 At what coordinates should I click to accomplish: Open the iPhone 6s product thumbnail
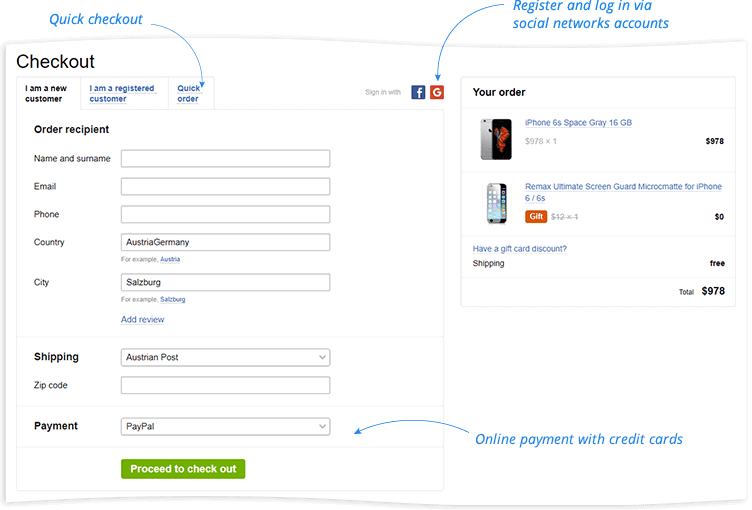pyautogui.click(x=495, y=139)
